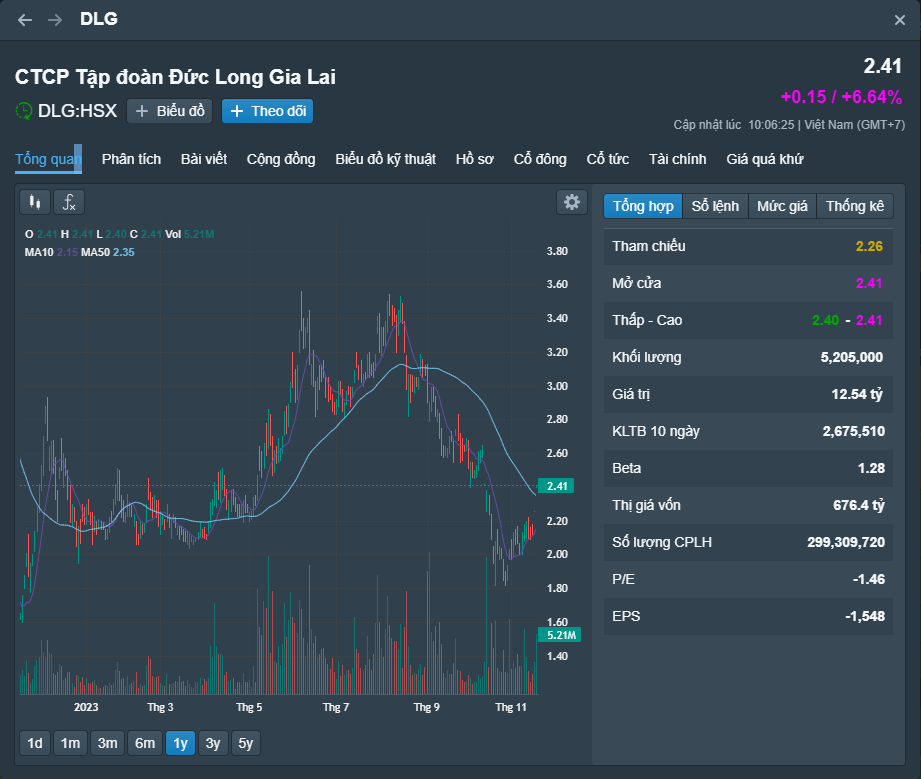Set chart range to 3m

point(107,743)
